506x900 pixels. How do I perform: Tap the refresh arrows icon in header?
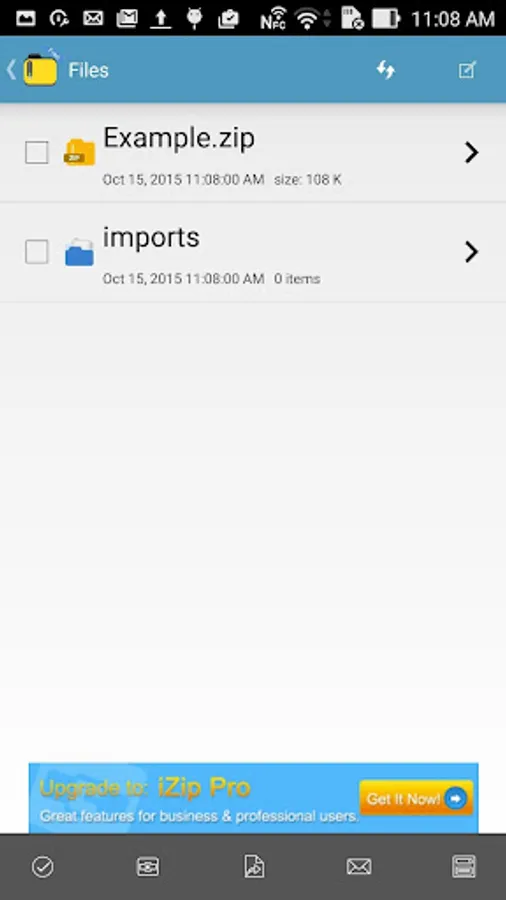[x=386, y=70]
